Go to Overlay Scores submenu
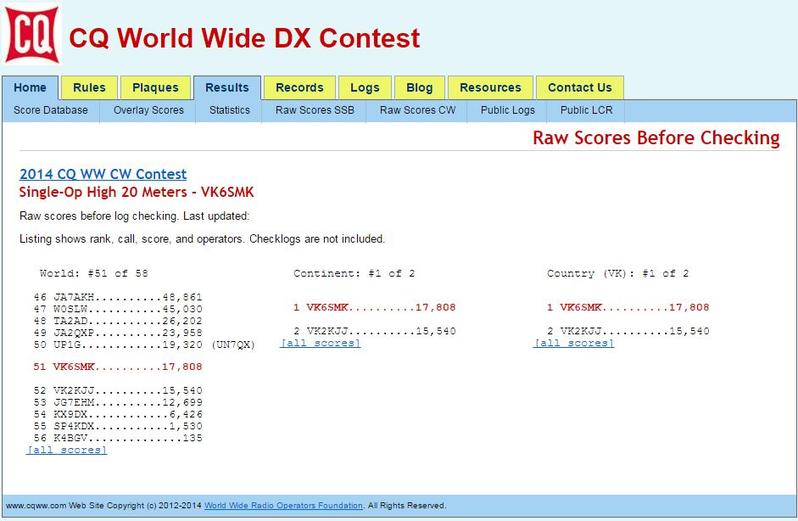 [x=148, y=110]
